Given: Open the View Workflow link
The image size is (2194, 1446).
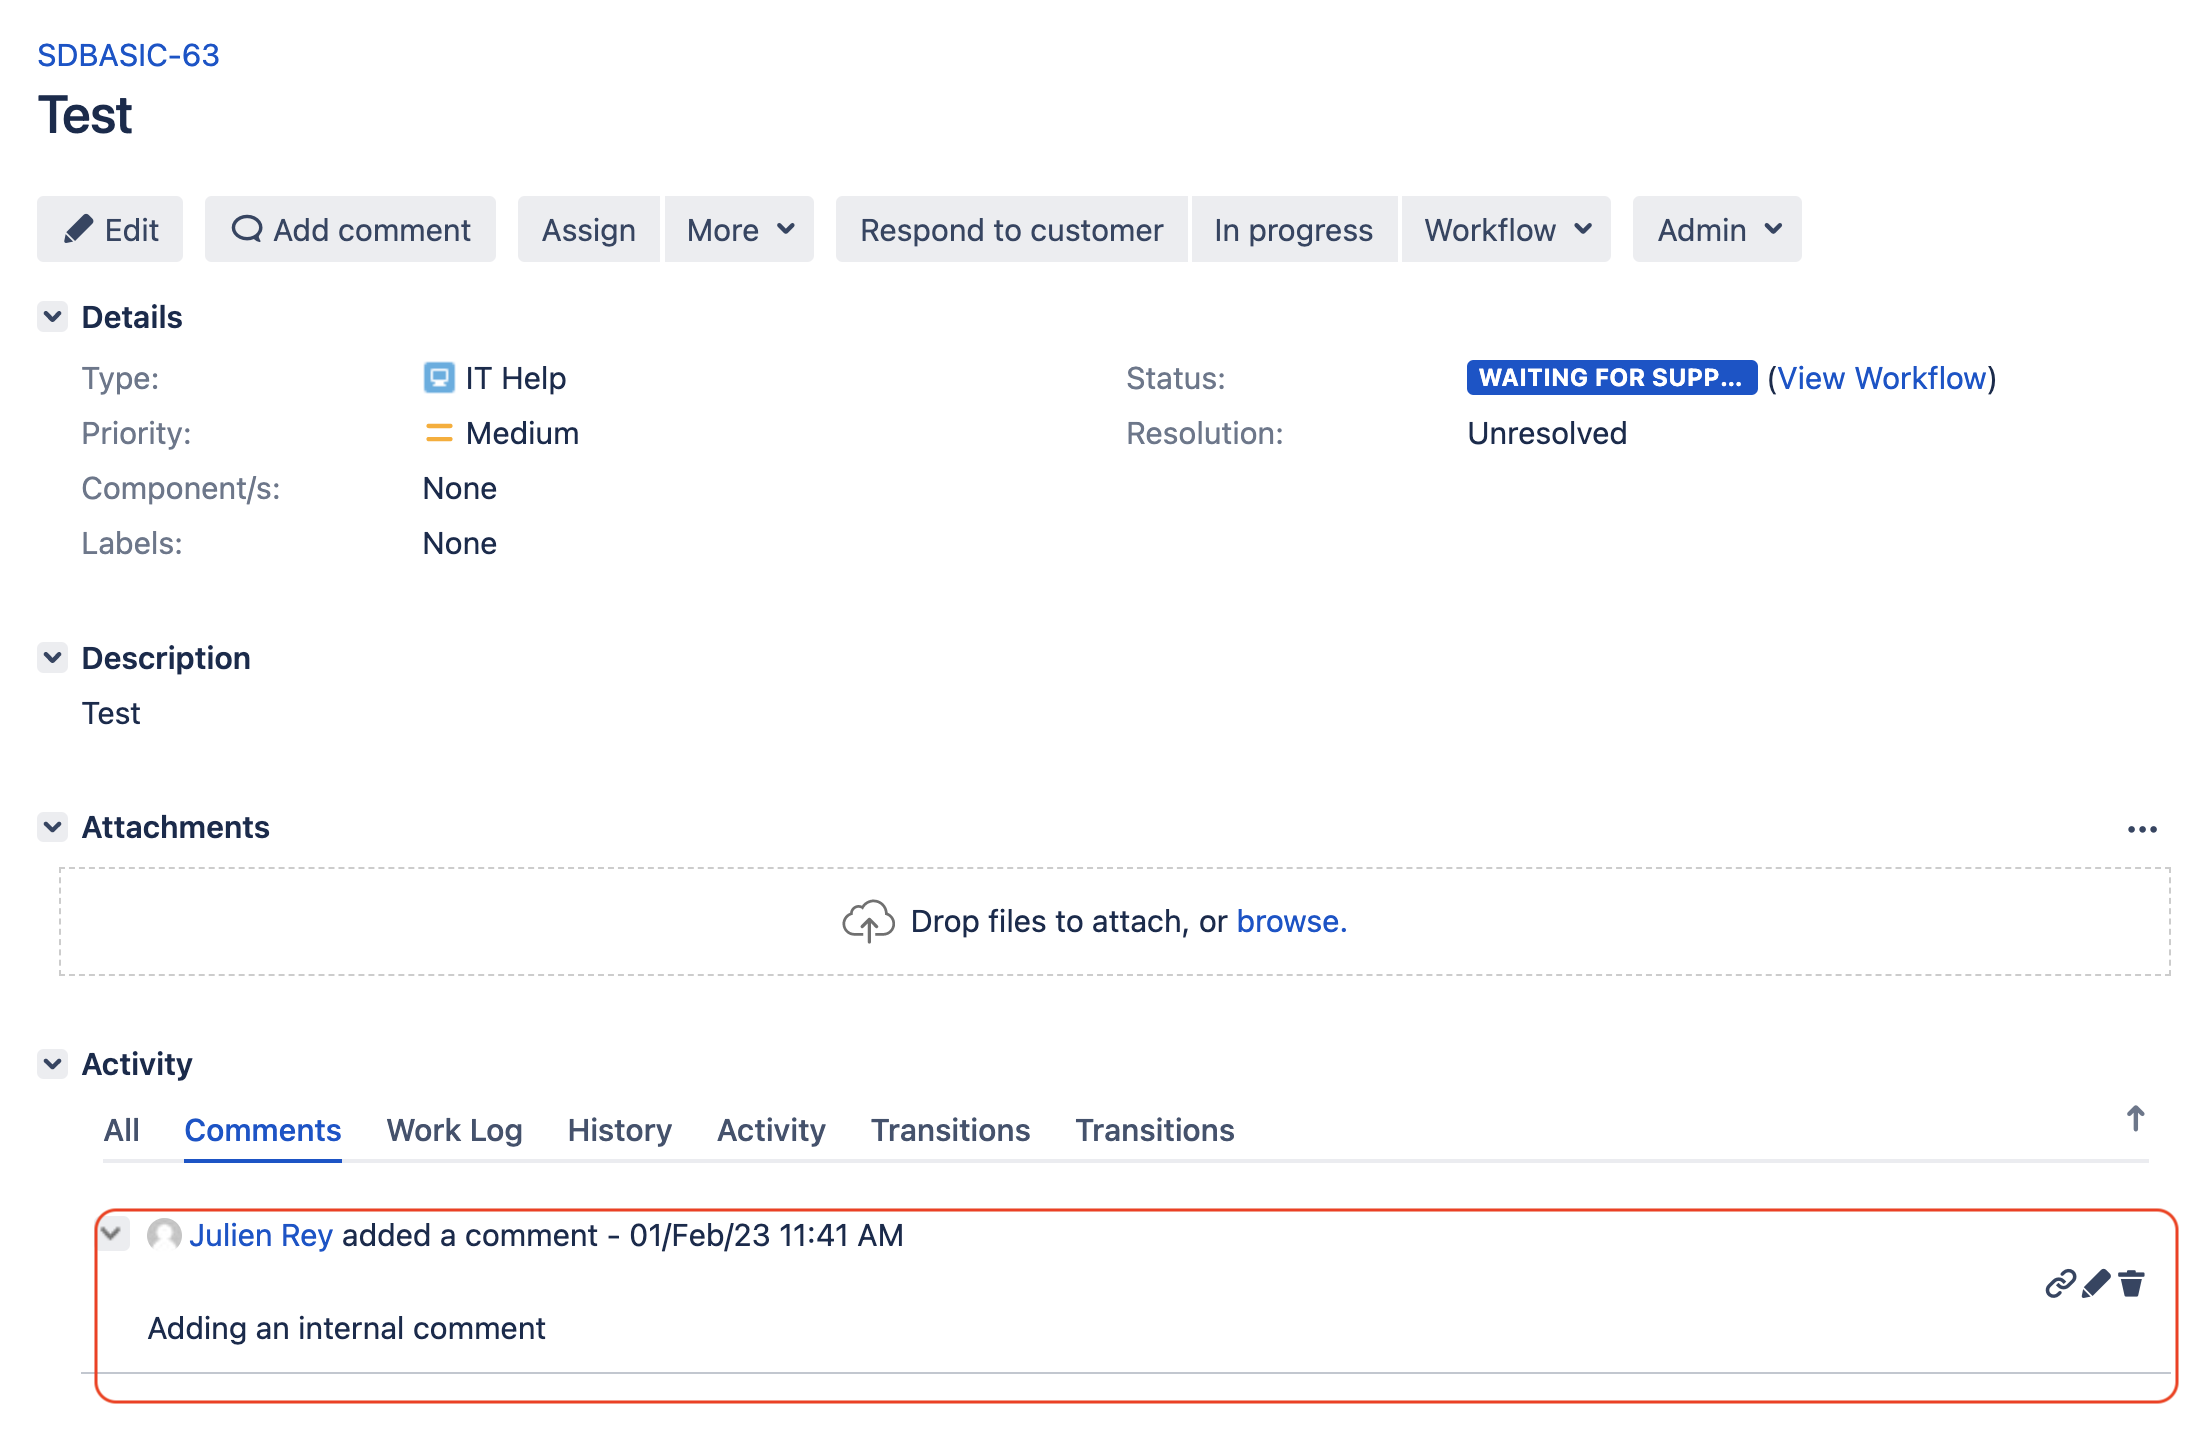Looking at the screenshot, I should [1881, 378].
